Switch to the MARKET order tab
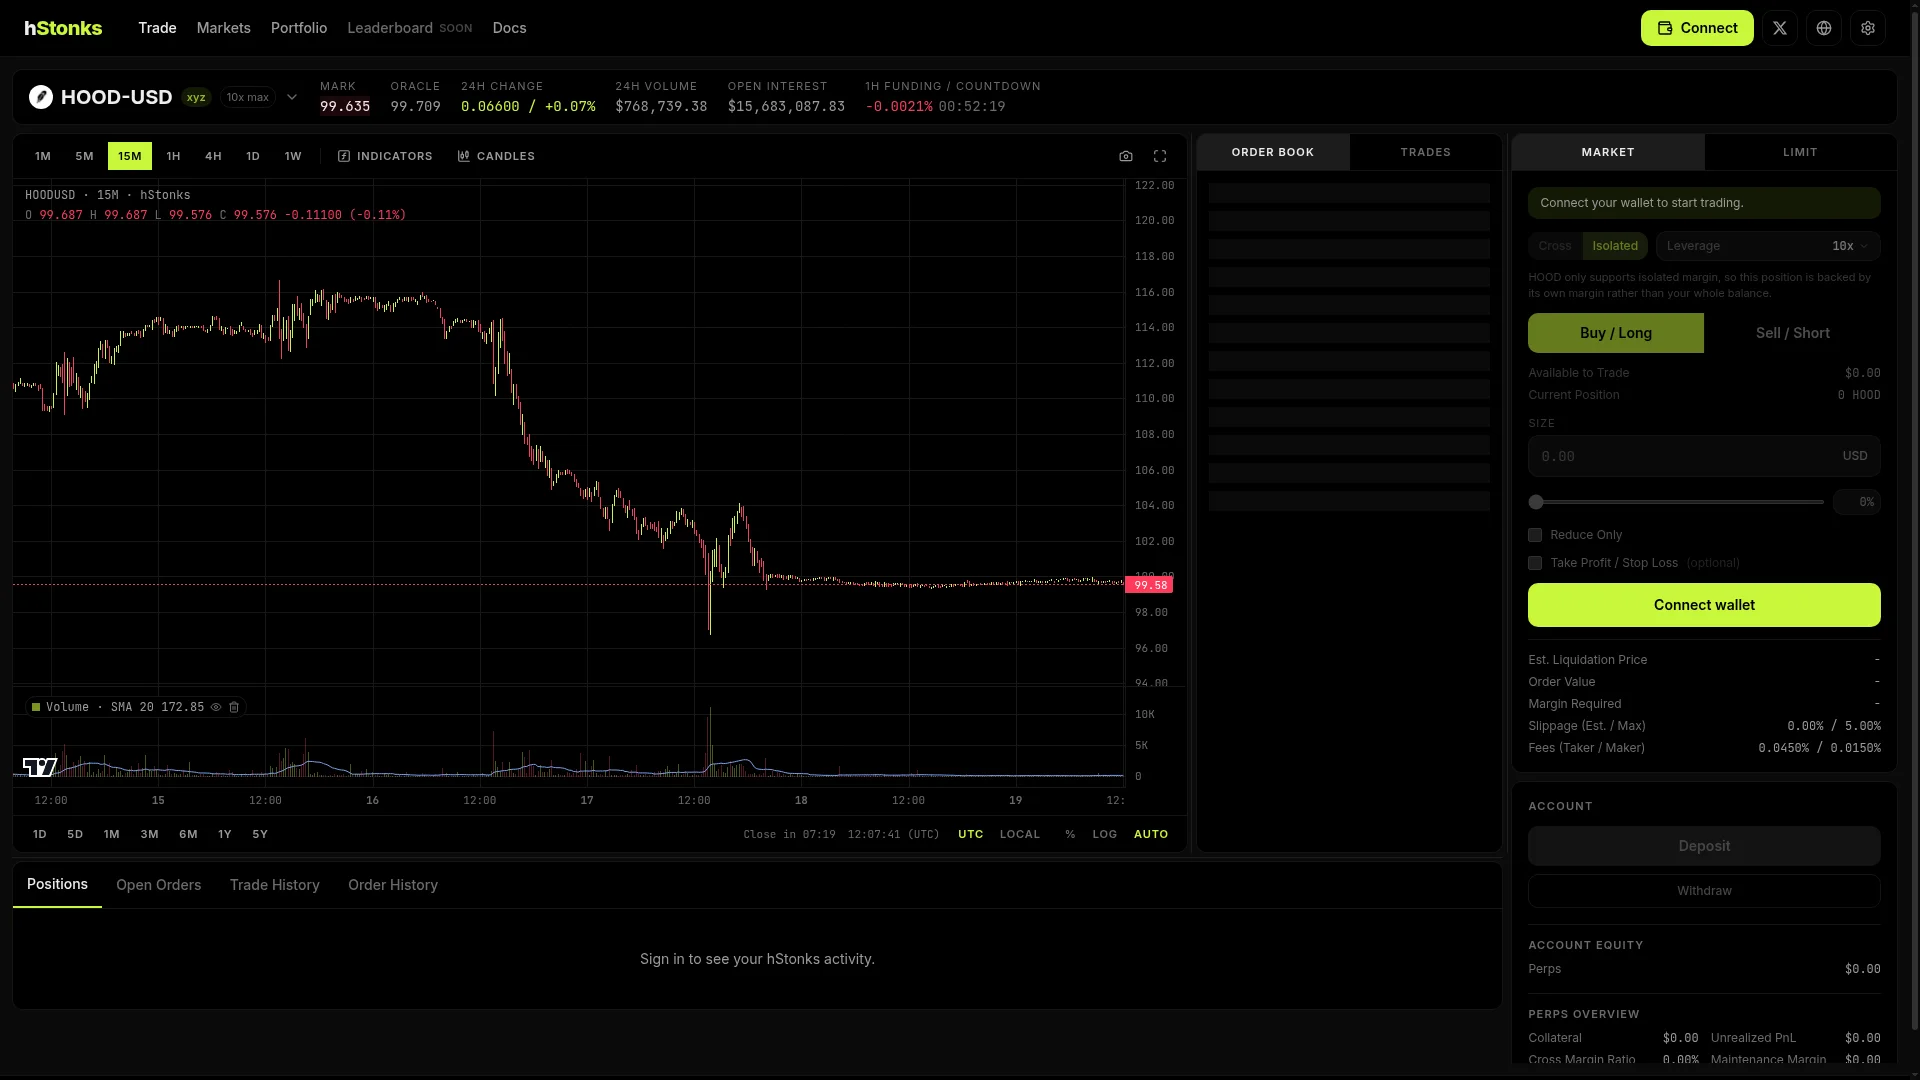 (1608, 152)
